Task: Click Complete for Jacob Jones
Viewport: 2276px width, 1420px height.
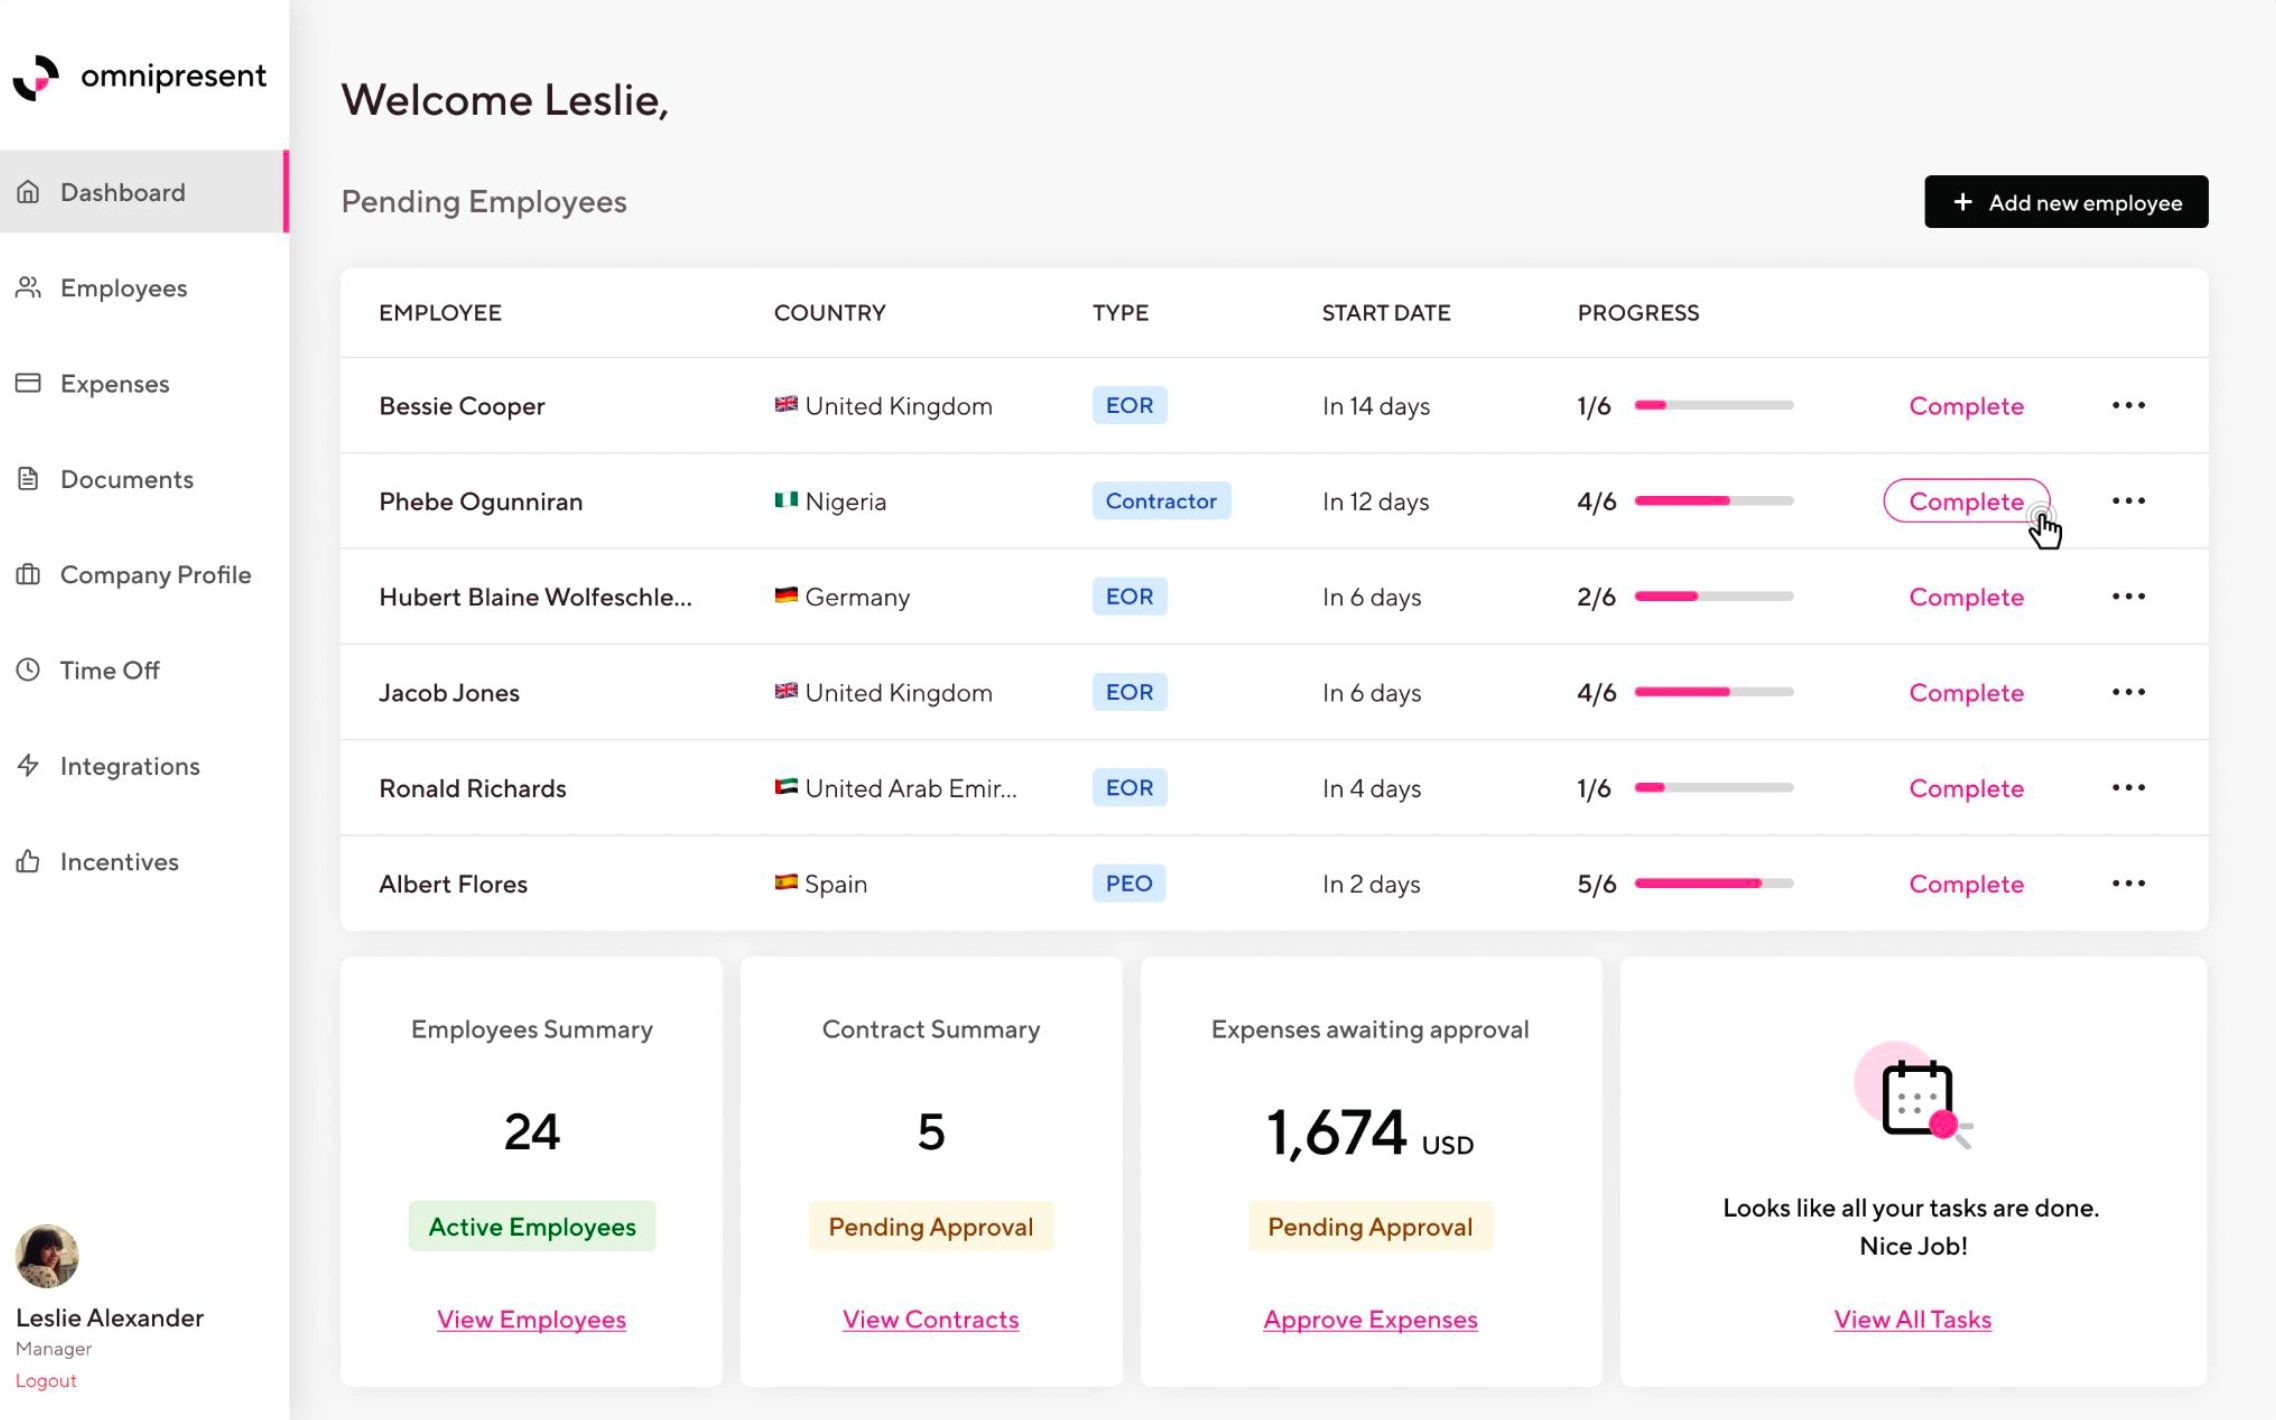Action: click(1966, 693)
